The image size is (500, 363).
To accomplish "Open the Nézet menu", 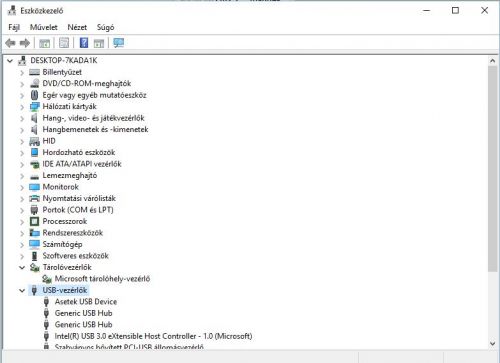I will [x=77, y=27].
